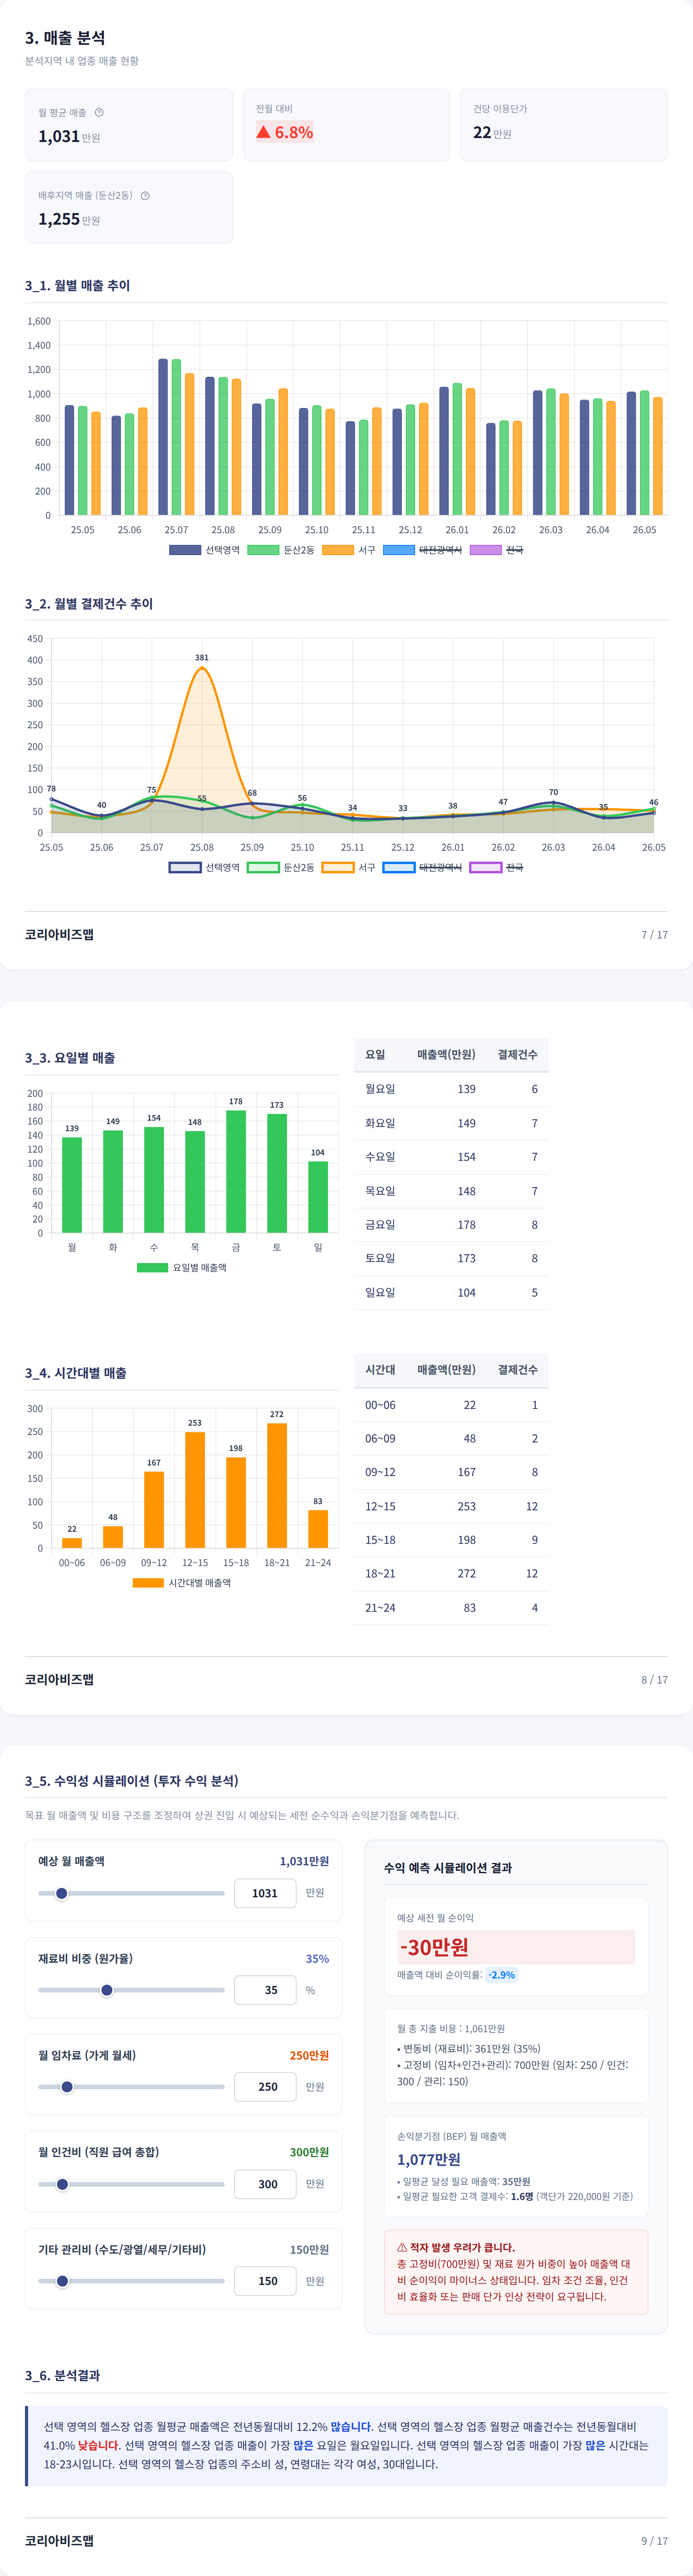
Task: Click the 00~06 bar labeled 22 in 시간대별 chart
Action: pyautogui.click(x=72, y=1543)
